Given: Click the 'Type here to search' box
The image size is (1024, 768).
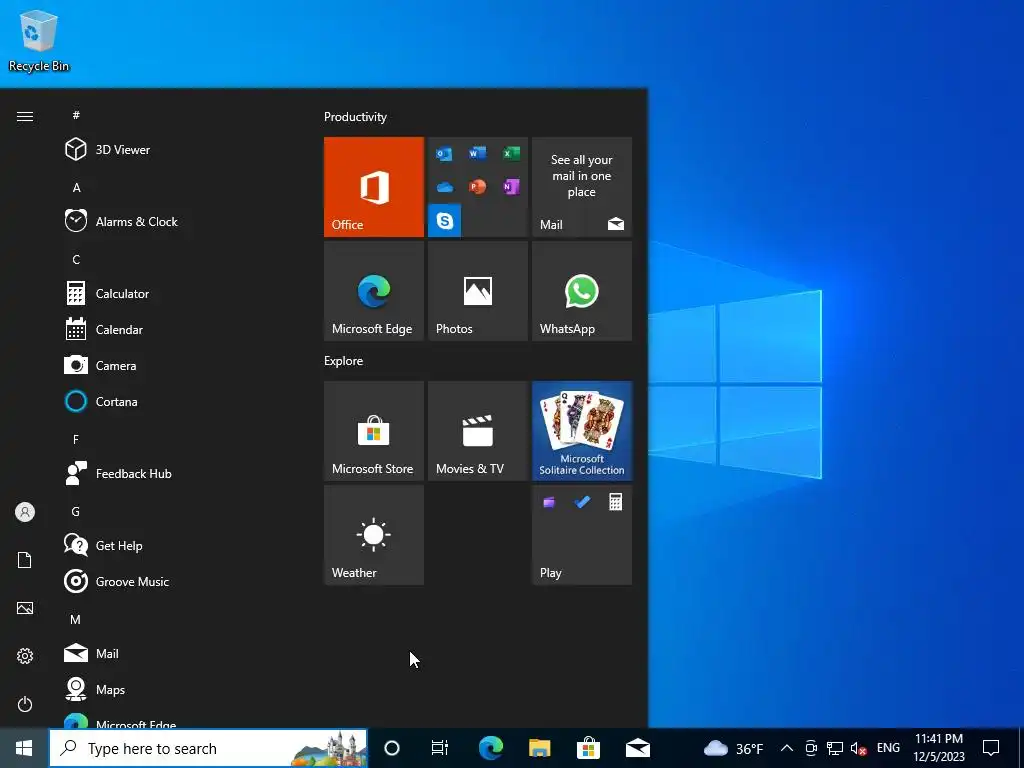Looking at the screenshot, I should point(208,748).
